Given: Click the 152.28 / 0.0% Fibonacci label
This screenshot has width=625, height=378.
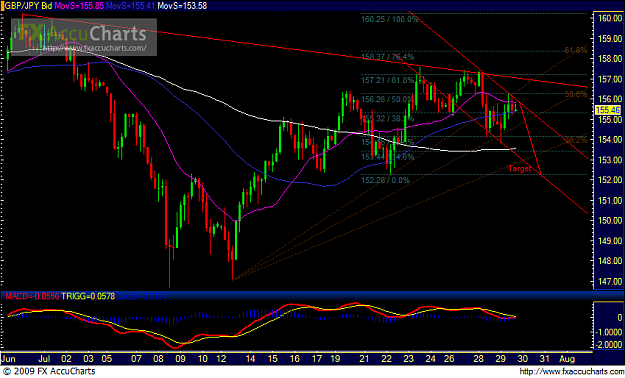Looking at the screenshot, I should (x=385, y=180).
